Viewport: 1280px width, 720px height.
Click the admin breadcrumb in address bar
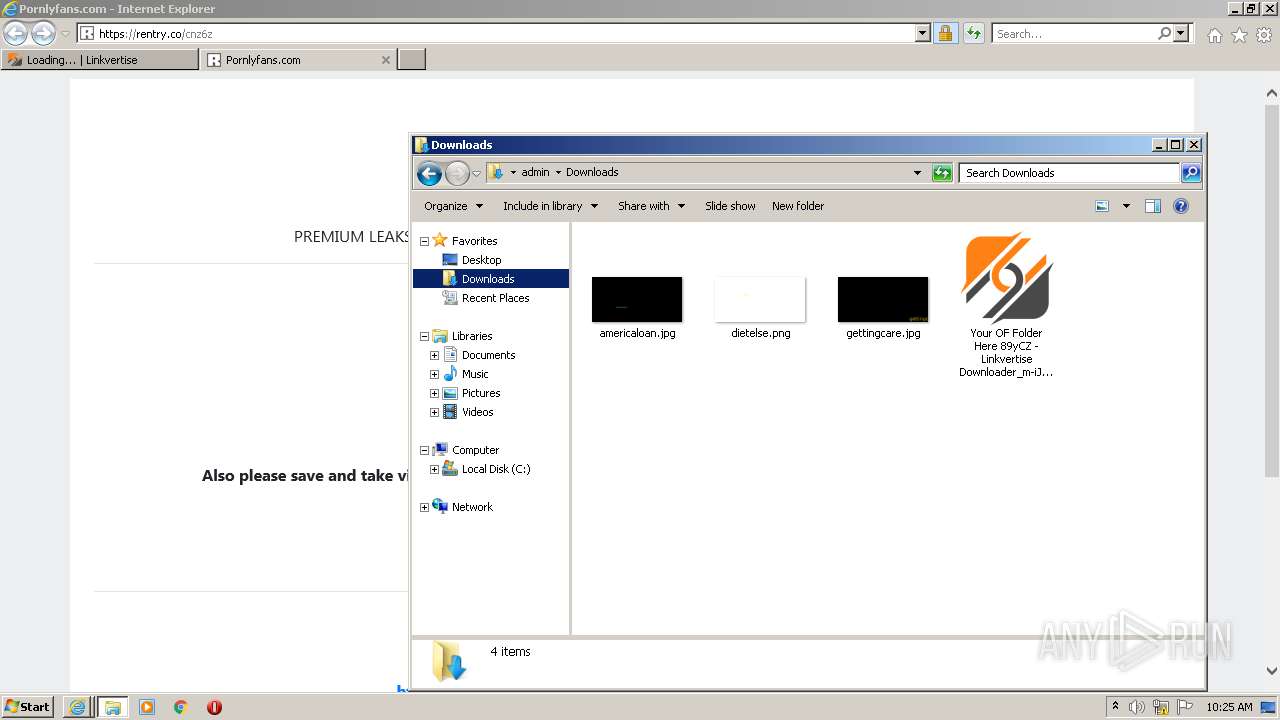(535, 172)
